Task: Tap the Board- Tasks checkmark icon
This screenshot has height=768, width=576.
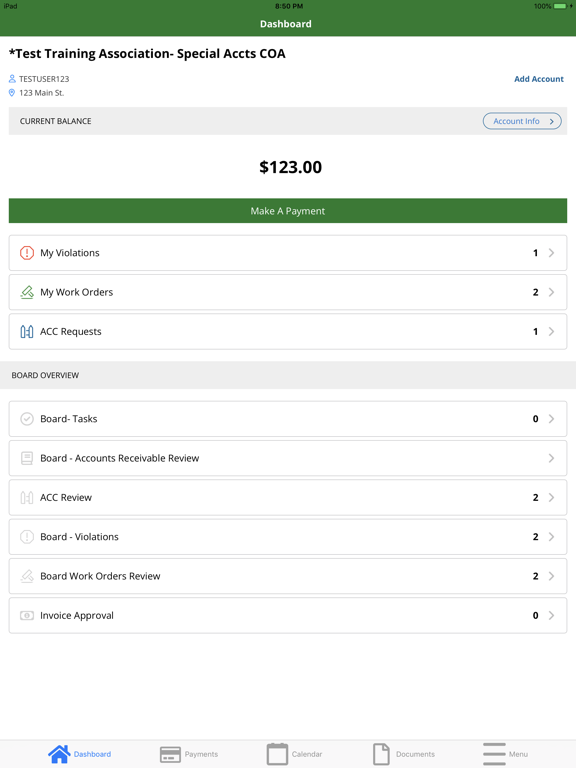Action: coord(27,419)
